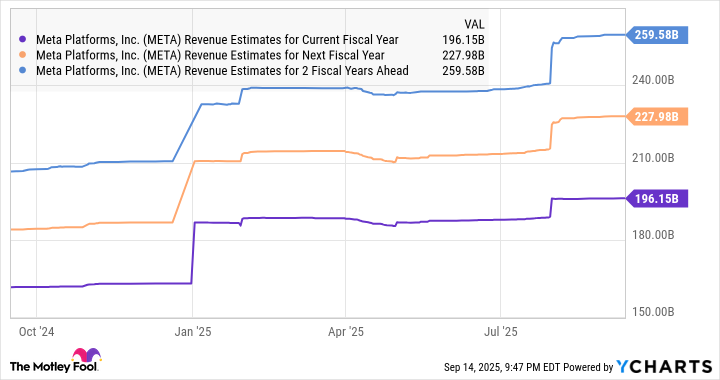The image size is (720, 380).
Task: Click the Jan '25 date label
Action: [193, 332]
